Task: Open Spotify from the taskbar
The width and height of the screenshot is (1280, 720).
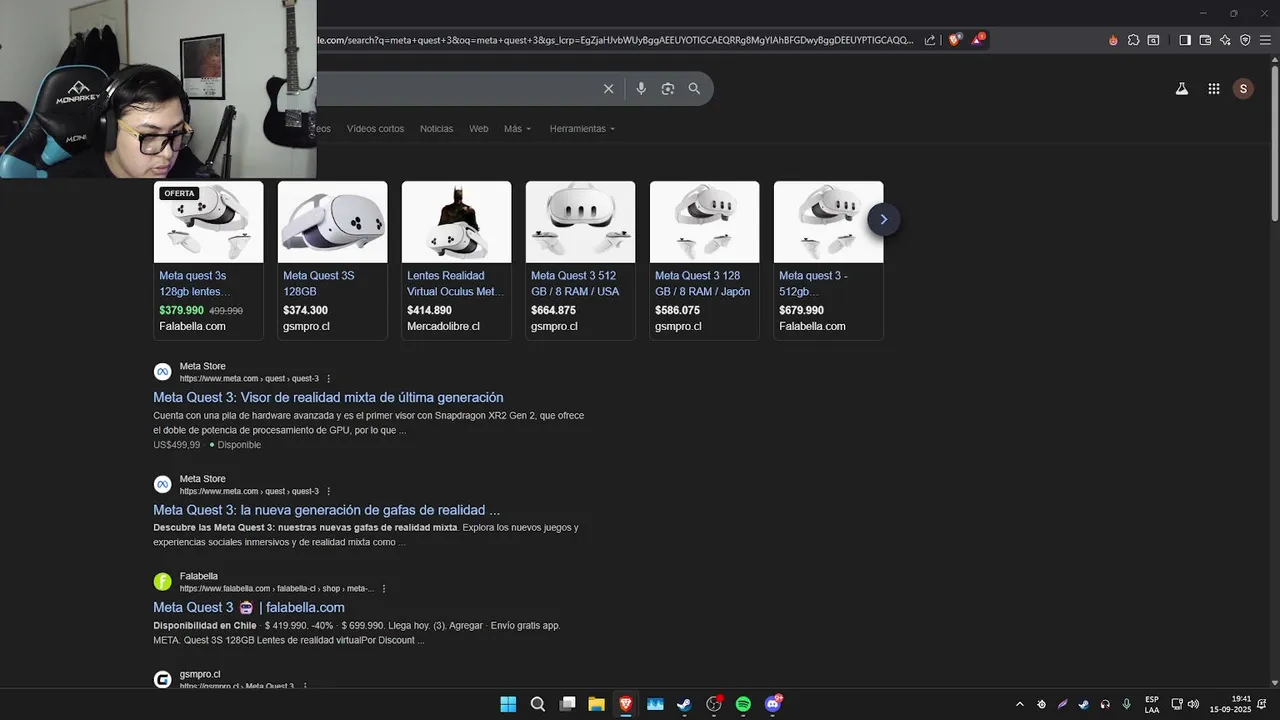Action: pyautogui.click(x=743, y=704)
